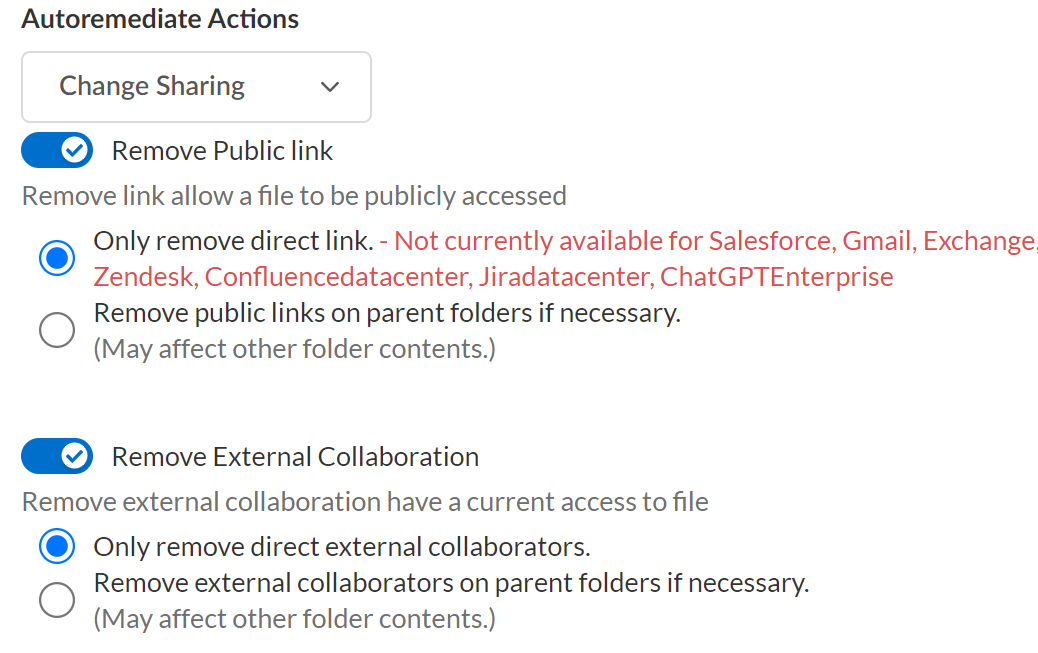Click 'Remove public links on parent folders if necessary' text
This screenshot has width=1038, height=653.
(387, 313)
